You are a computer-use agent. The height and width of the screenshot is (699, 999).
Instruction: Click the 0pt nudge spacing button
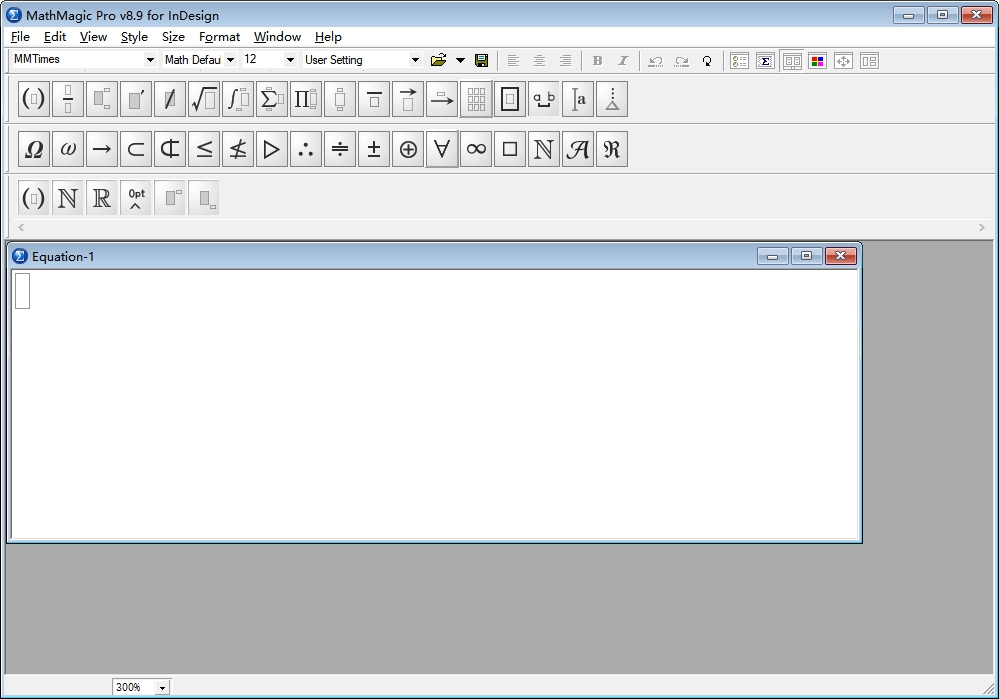(136, 198)
